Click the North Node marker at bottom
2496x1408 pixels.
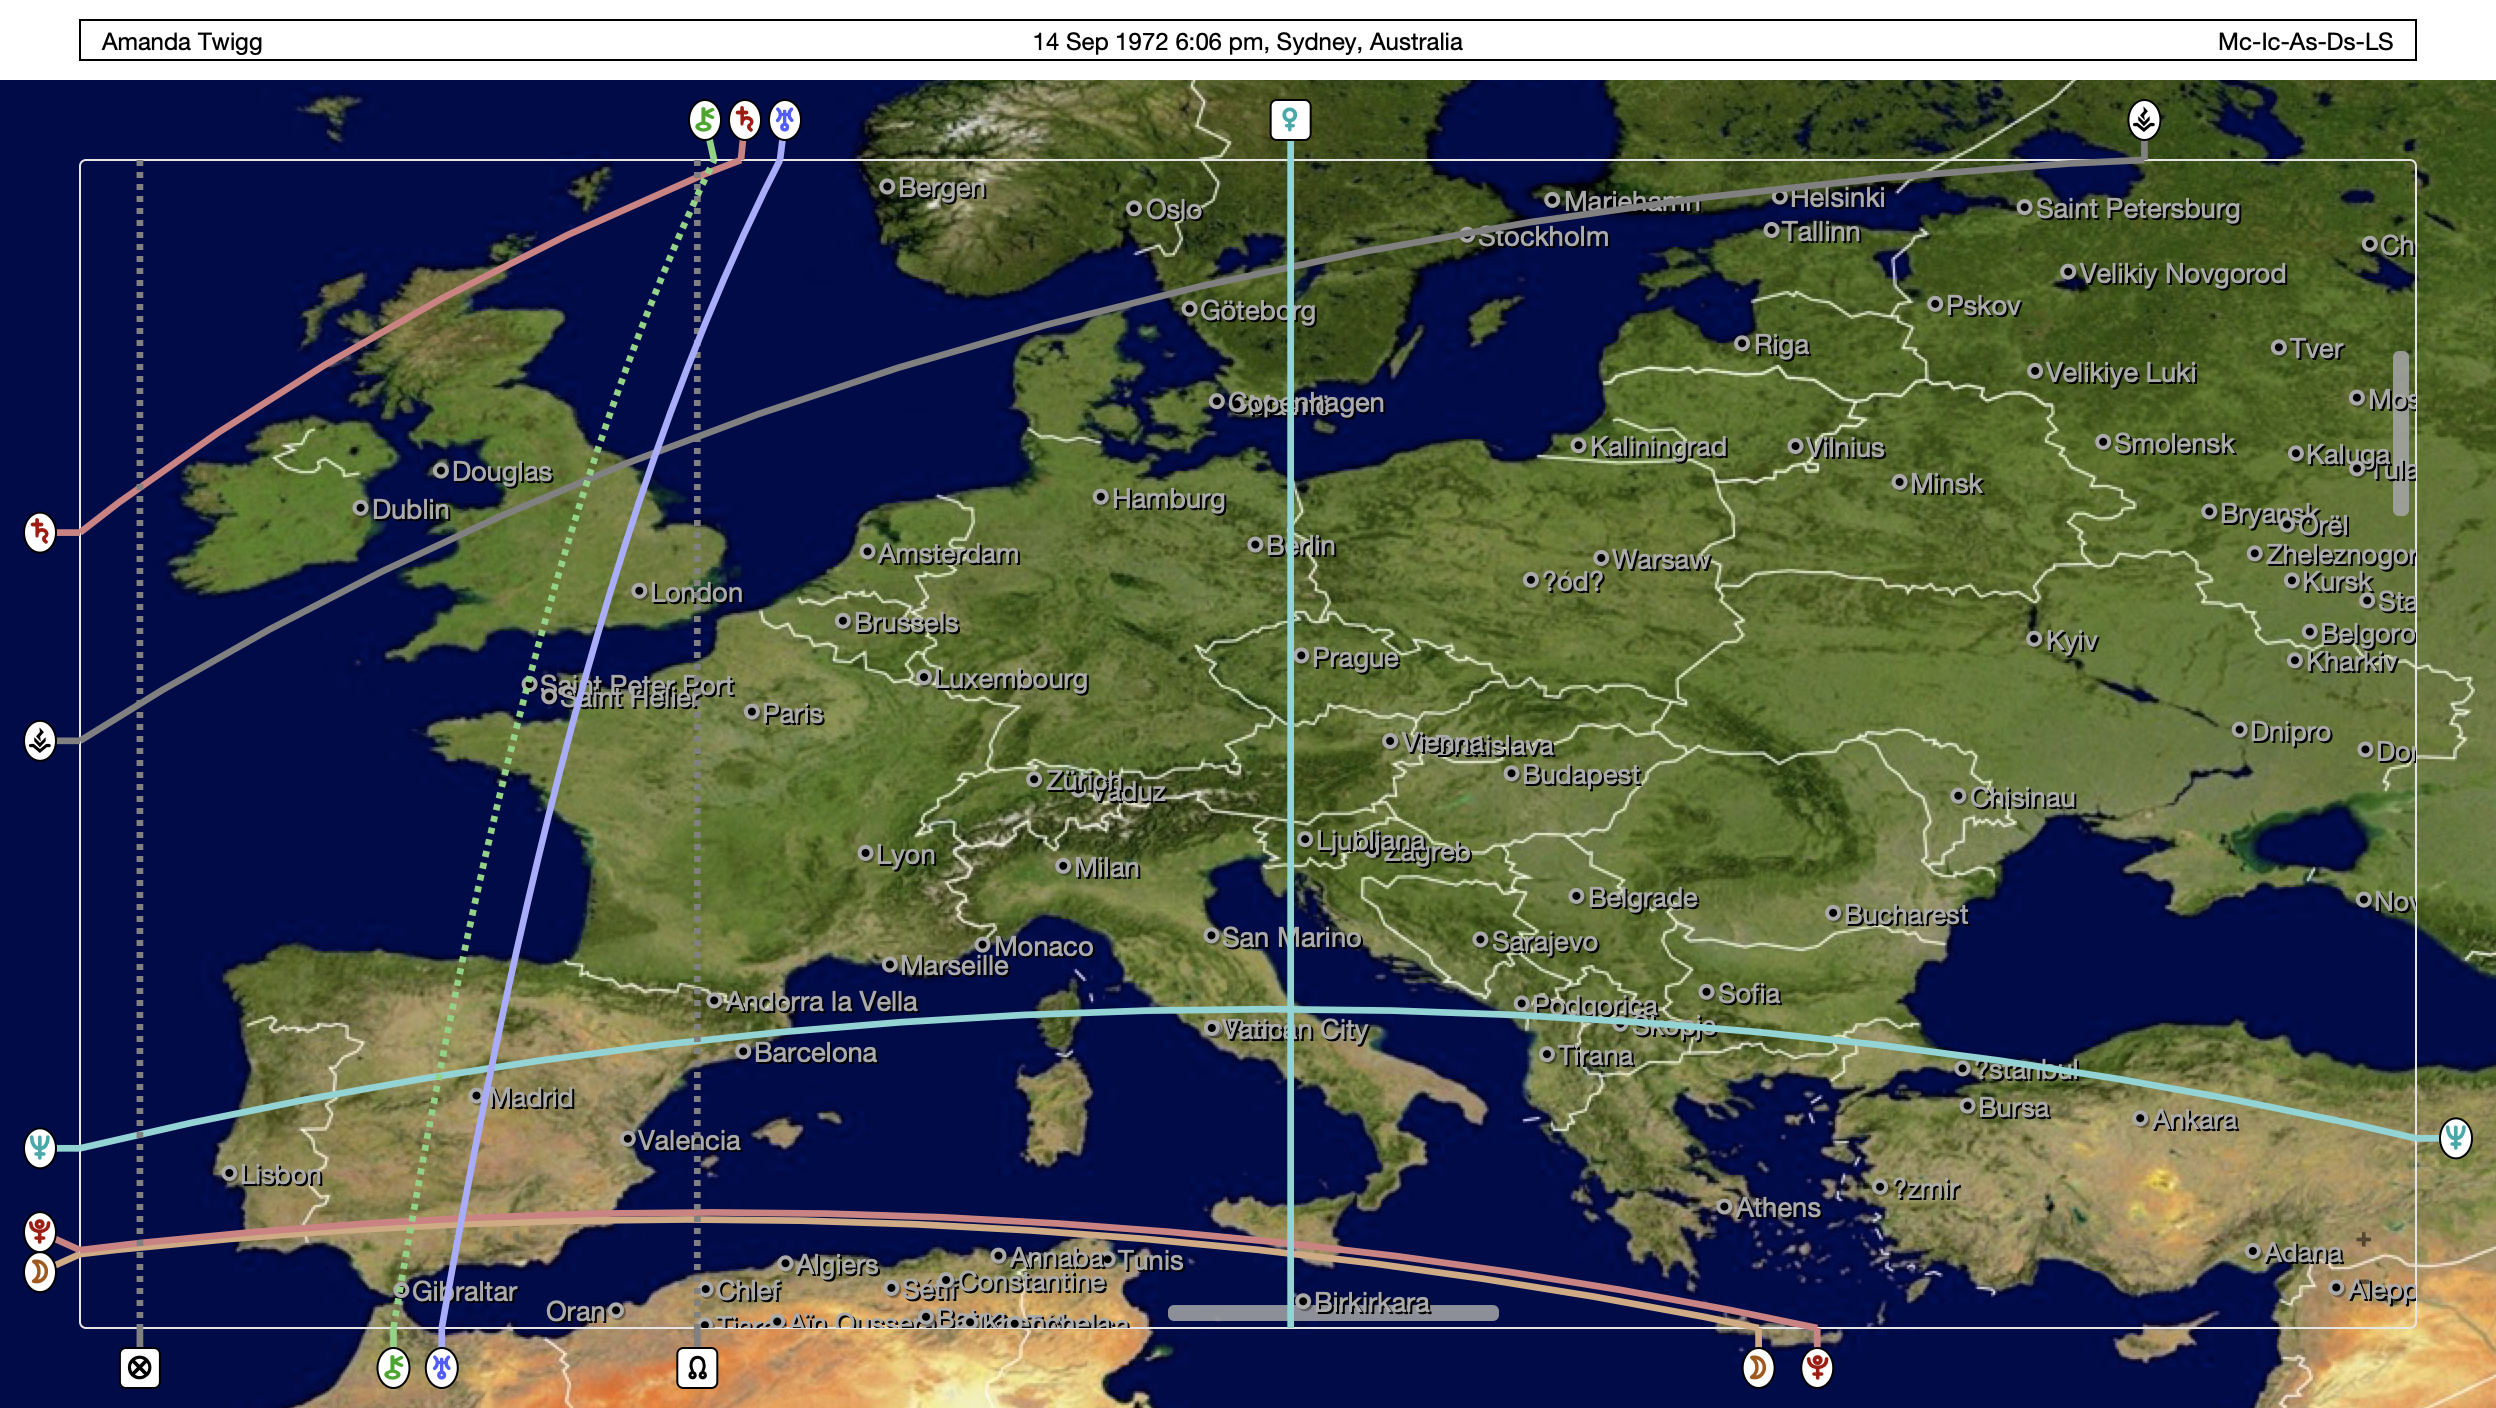[697, 1367]
